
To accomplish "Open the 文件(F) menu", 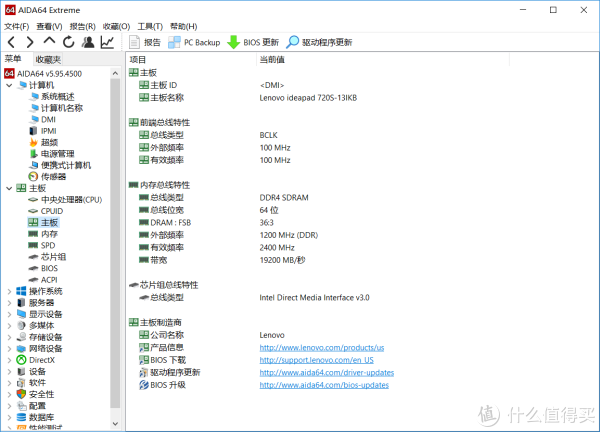I will point(16,26).
